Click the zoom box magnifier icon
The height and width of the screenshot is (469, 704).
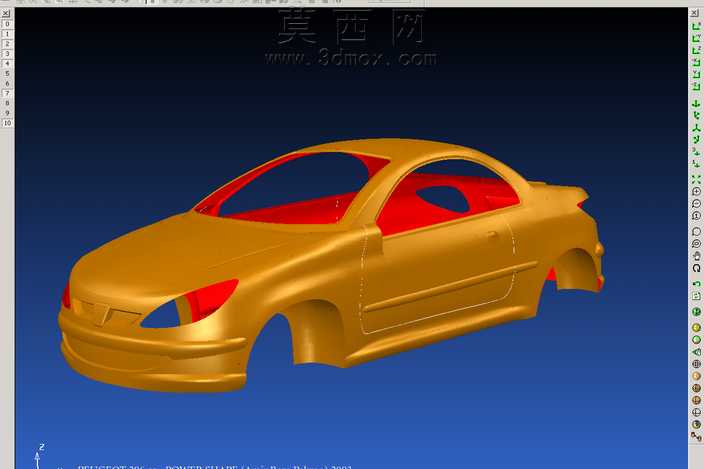[x=696, y=232]
